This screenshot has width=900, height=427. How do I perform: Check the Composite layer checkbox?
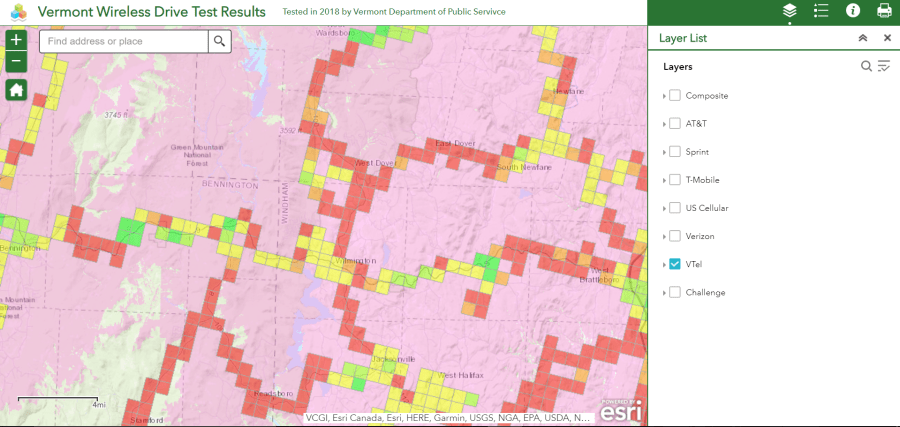pyautogui.click(x=675, y=96)
